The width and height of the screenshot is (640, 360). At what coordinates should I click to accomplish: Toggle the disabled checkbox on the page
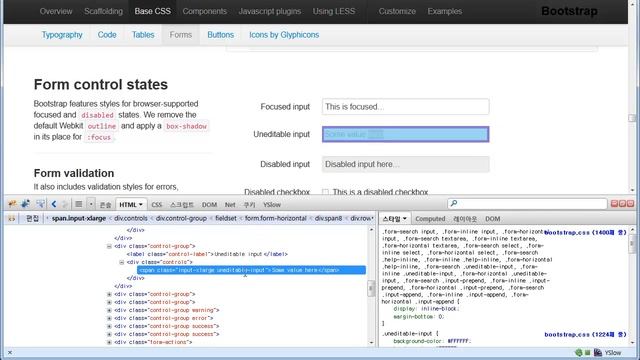tap(325, 192)
